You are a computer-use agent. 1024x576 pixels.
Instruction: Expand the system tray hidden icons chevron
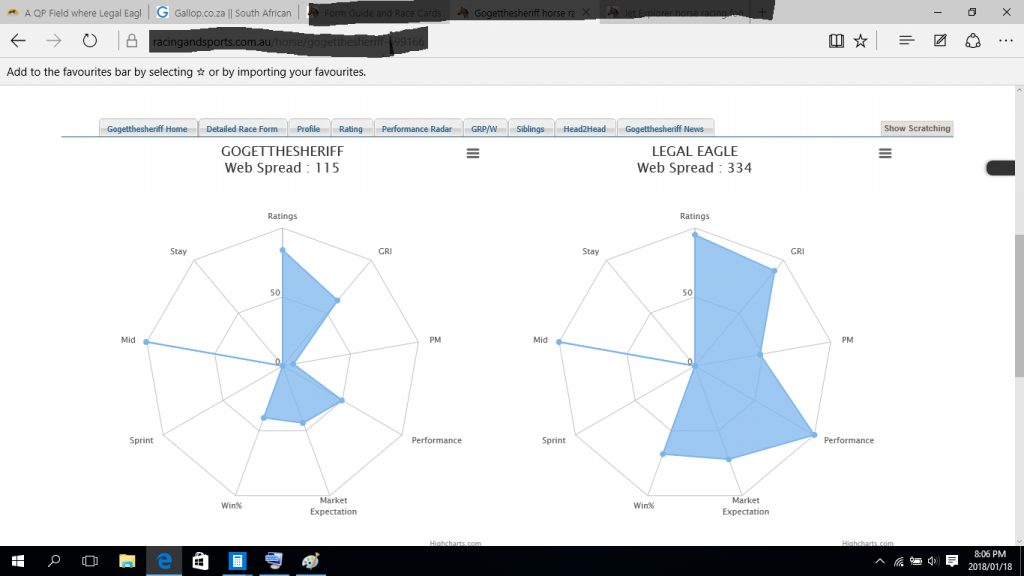point(880,560)
